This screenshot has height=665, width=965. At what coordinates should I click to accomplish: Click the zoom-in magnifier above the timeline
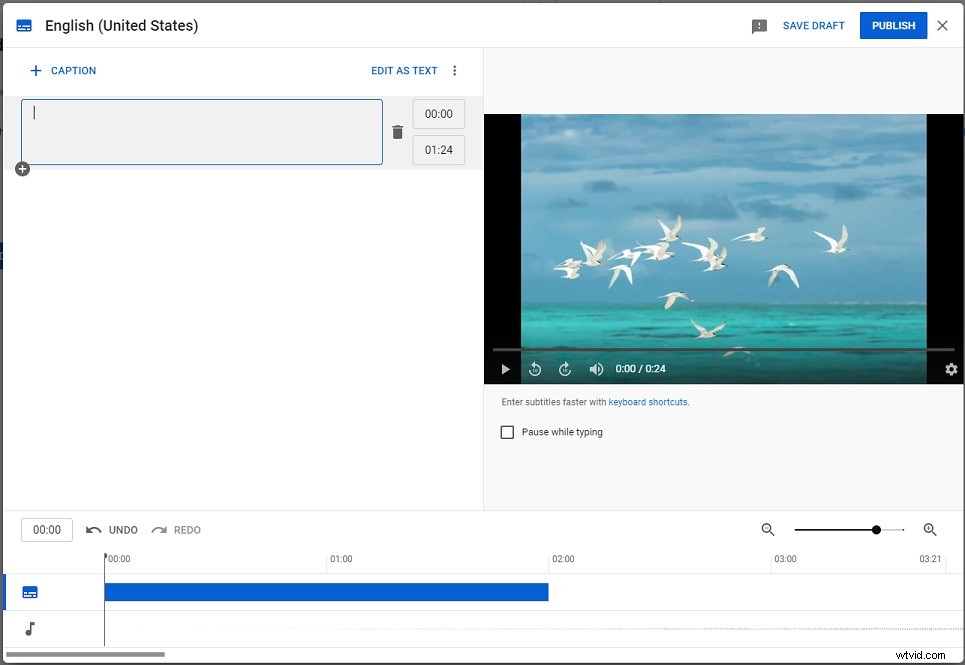pos(930,529)
